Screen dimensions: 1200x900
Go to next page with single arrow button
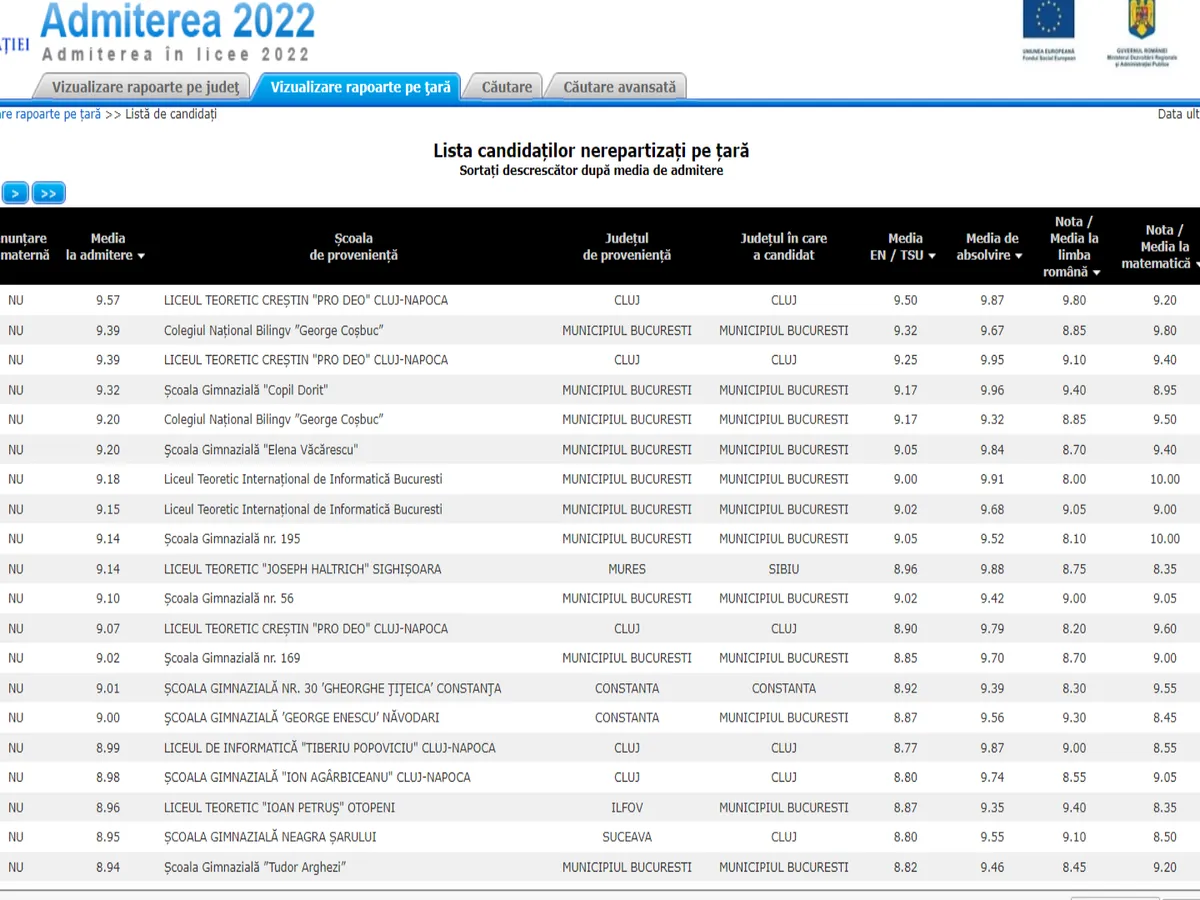(x=14, y=193)
